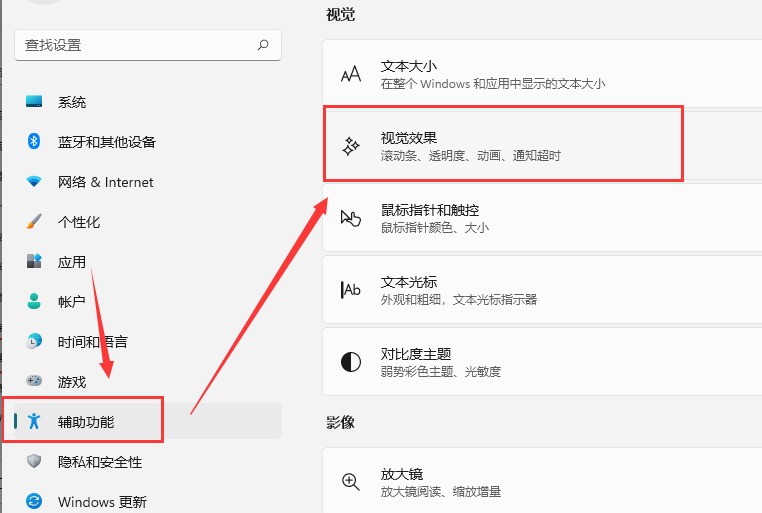Click the 系统 monitor icon
The image size is (762, 513).
click(34, 102)
